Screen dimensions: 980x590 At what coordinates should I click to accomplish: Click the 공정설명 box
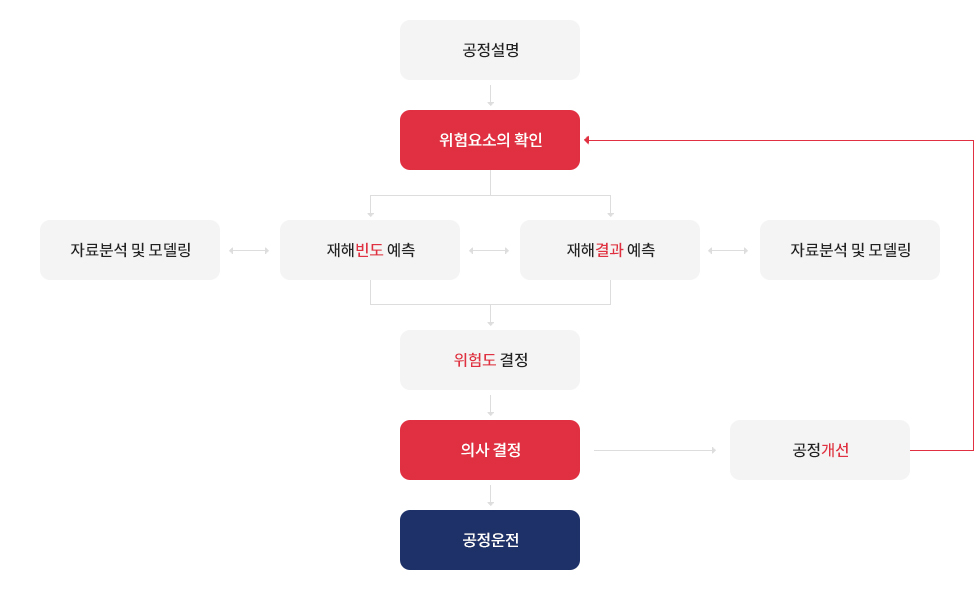(x=490, y=50)
